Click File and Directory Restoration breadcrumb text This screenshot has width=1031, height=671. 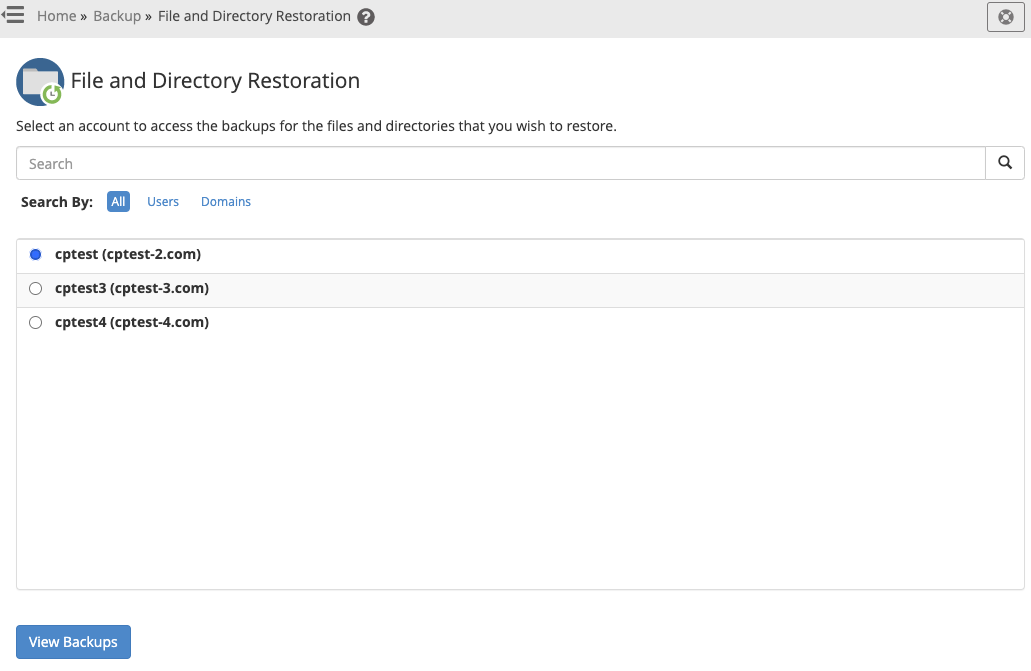[x=254, y=16]
